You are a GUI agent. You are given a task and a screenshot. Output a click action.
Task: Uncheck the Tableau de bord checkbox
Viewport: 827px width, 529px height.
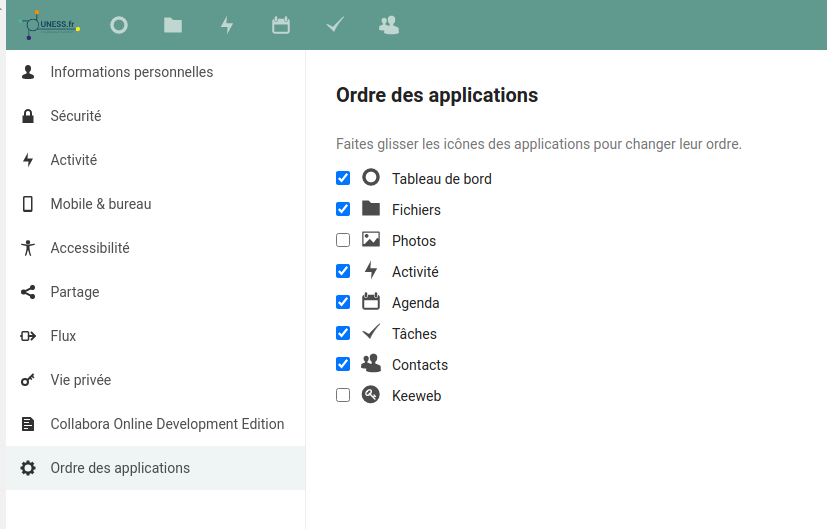point(343,178)
